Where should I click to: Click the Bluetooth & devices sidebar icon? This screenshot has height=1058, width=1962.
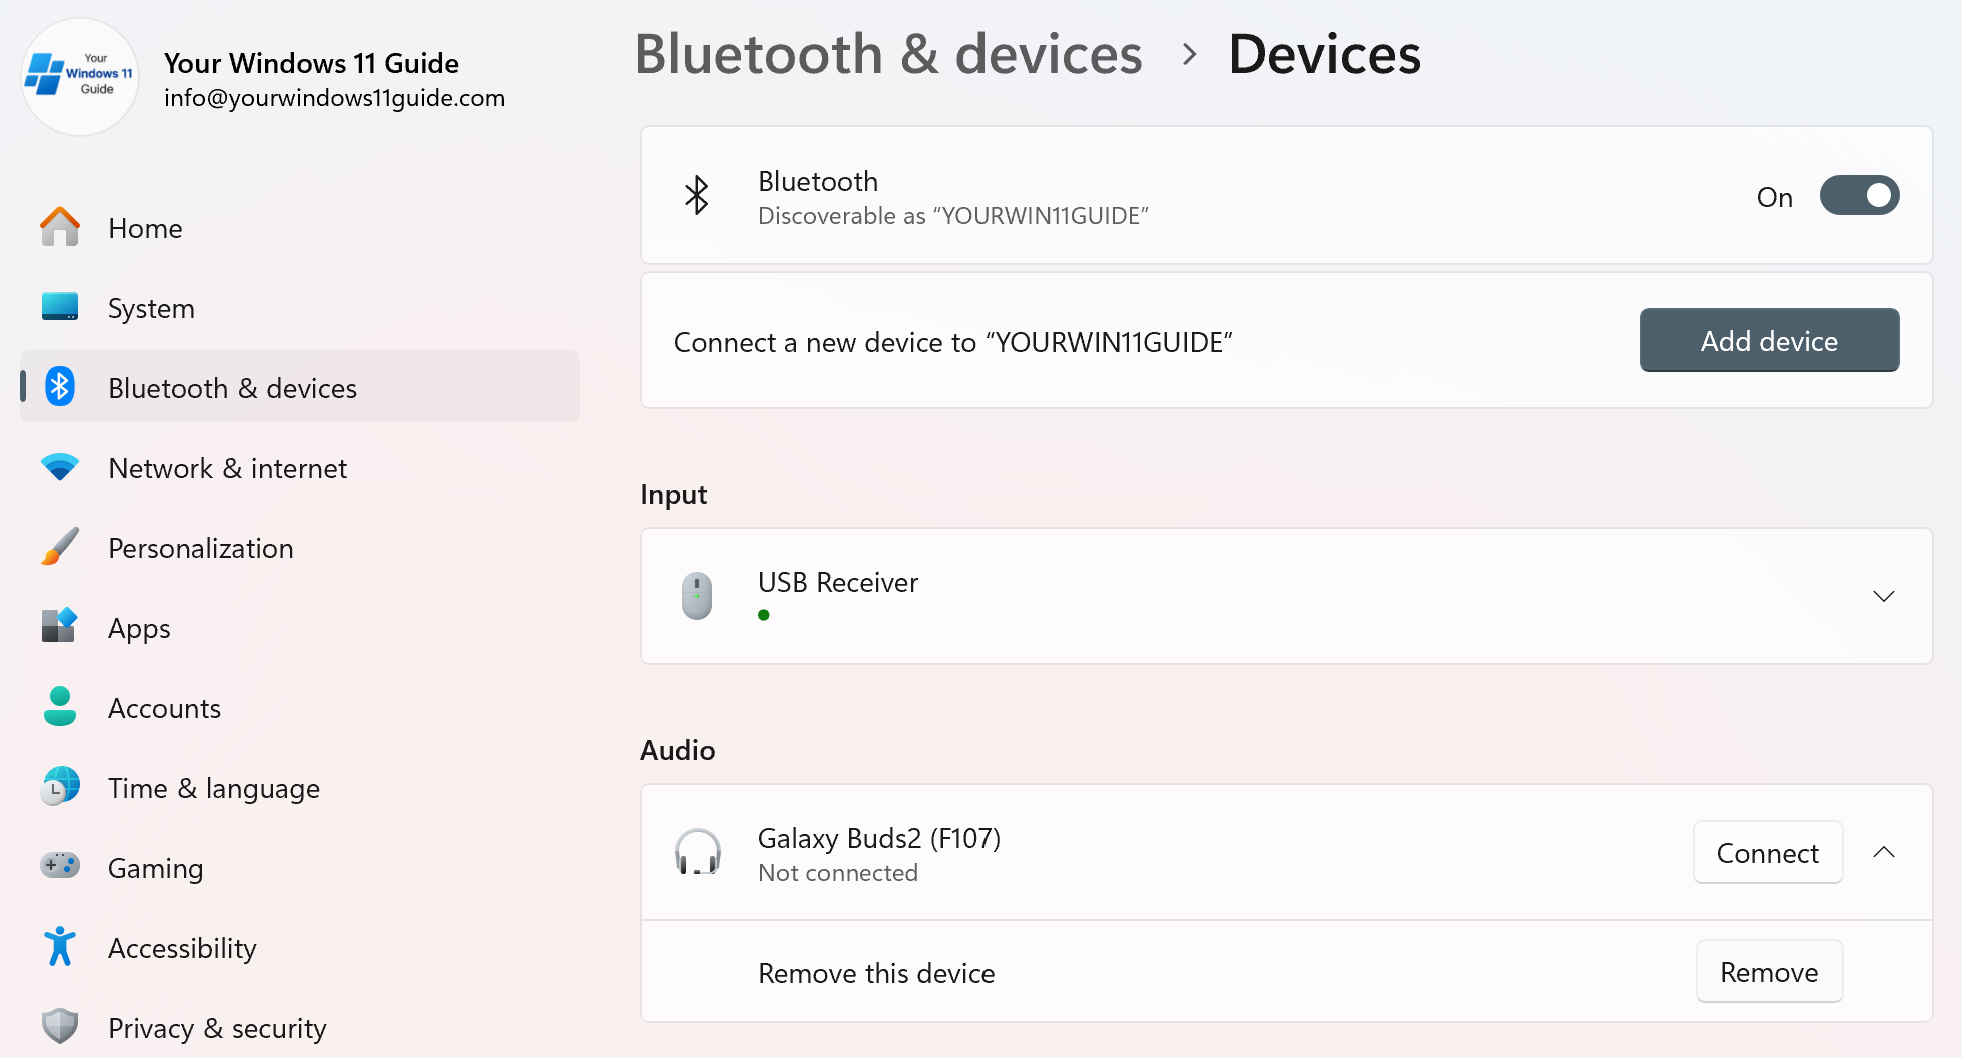click(60, 387)
